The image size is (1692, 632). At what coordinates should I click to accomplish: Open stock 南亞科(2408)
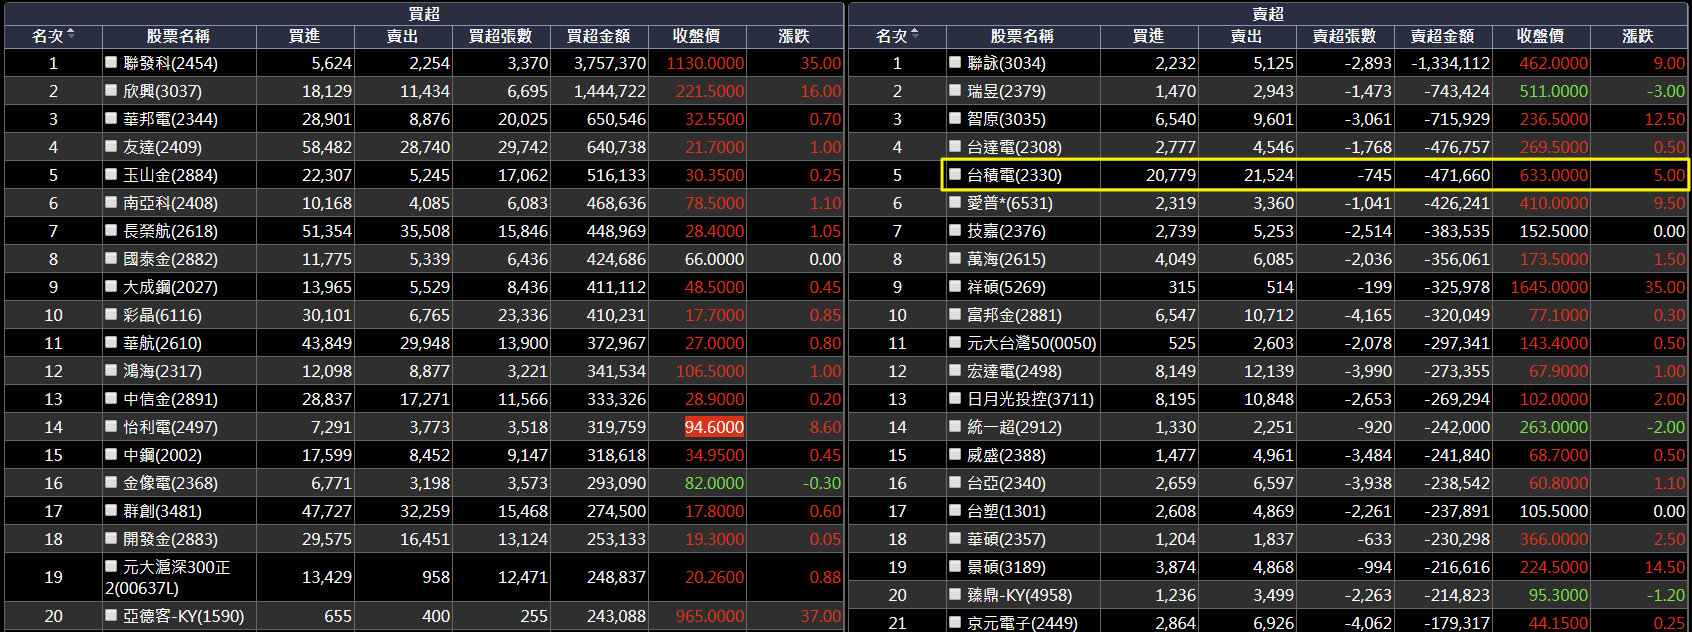point(170,203)
